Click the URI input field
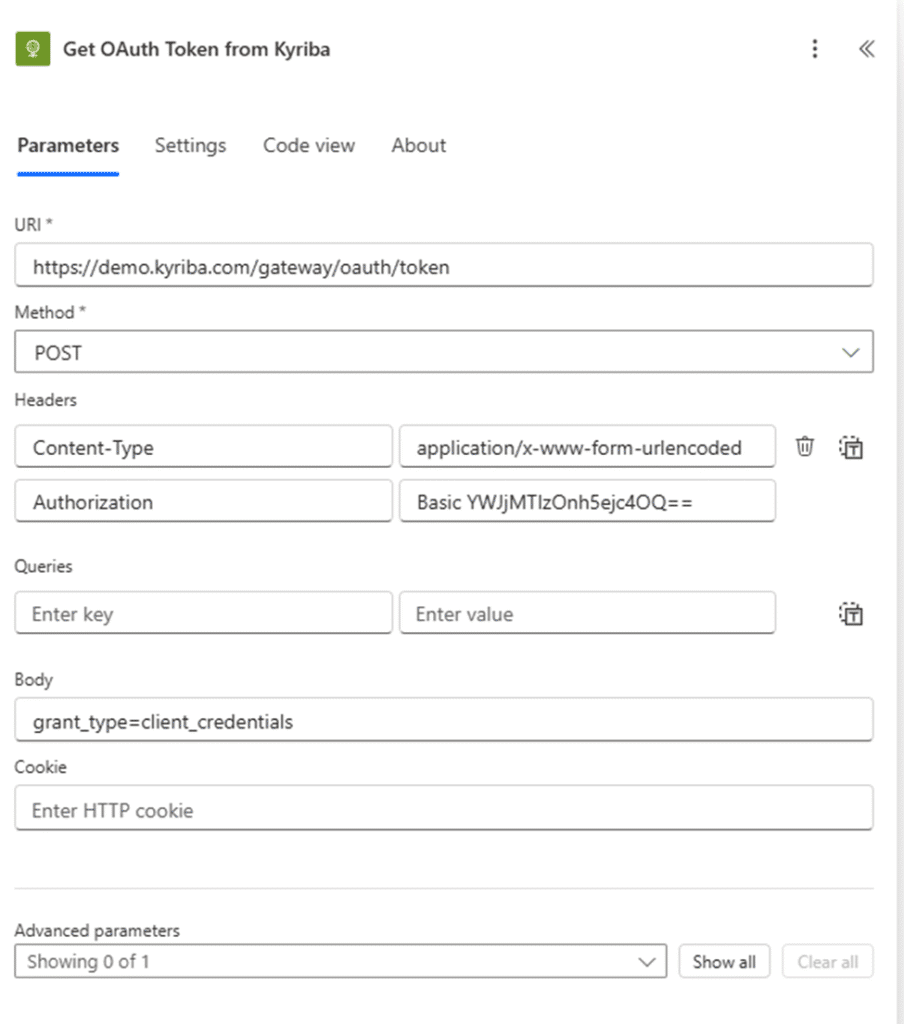The width and height of the screenshot is (904, 1024). [x=443, y=267]
